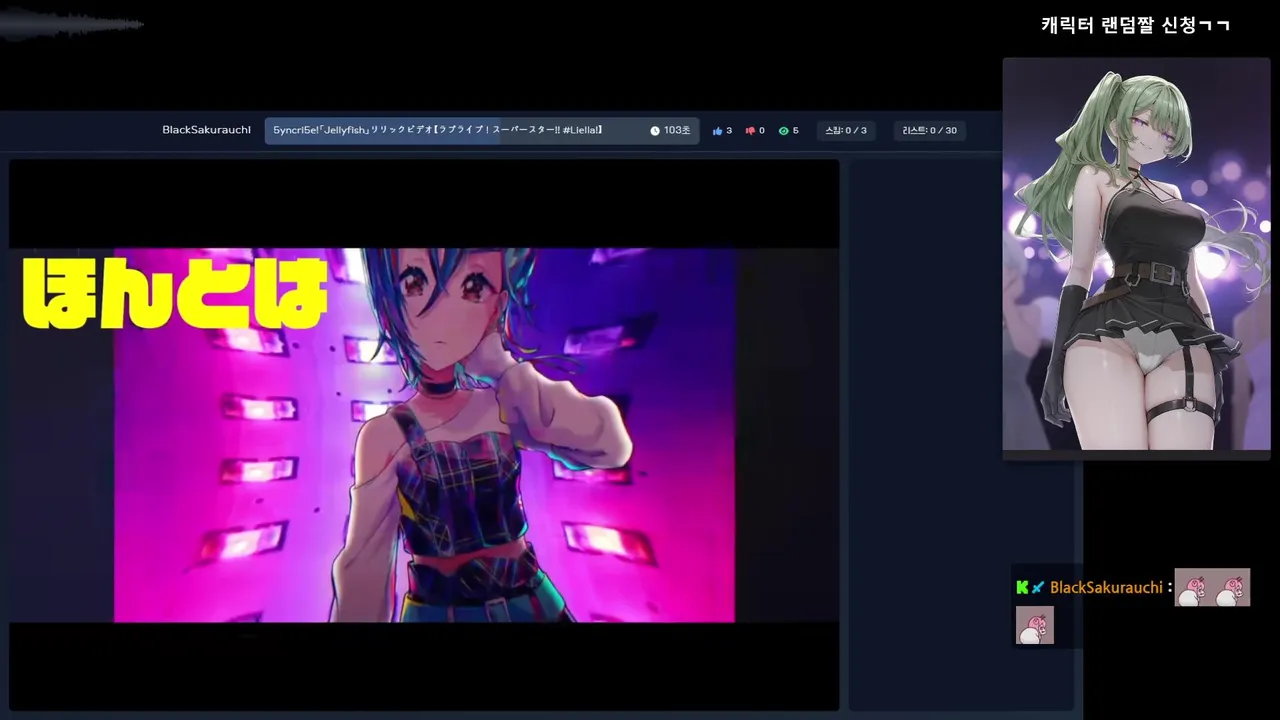Click the Jellyfish lyric video player
This screenshot has width=1280, height=720.
(424, 435)
